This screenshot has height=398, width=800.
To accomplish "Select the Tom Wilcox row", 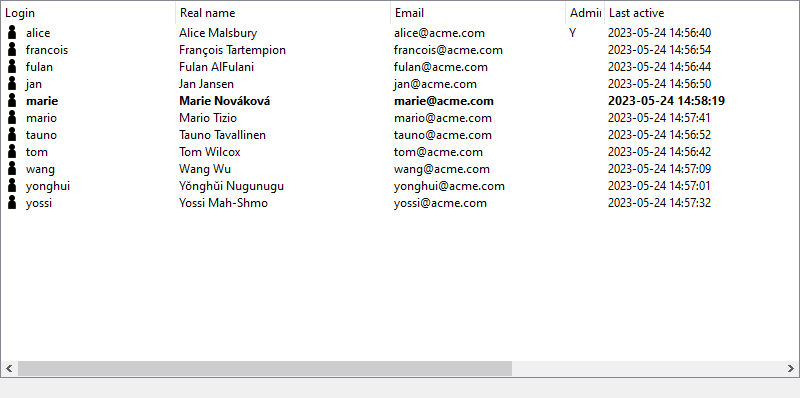I will 400,152.
